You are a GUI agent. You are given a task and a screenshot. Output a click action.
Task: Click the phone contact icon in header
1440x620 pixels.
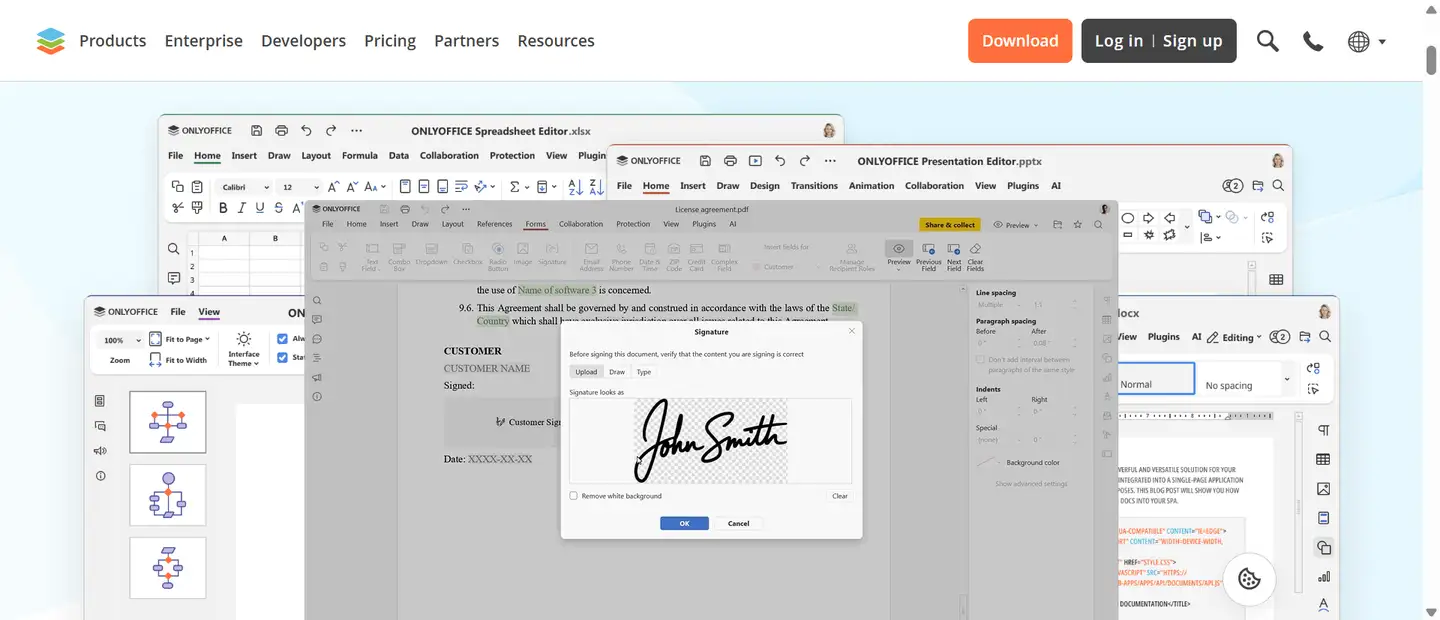pyautogui.click(x=1313, y=41)
